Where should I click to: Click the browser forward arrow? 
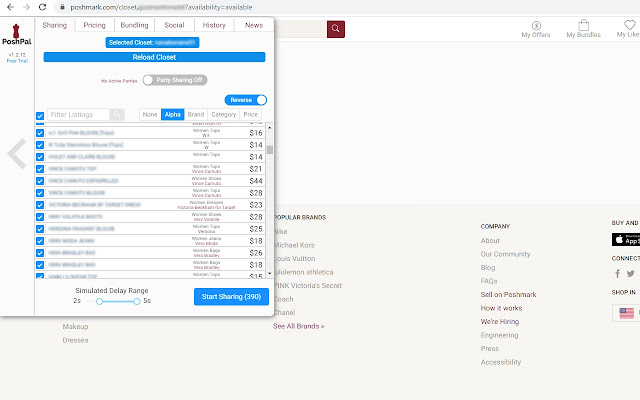[26, 7]
